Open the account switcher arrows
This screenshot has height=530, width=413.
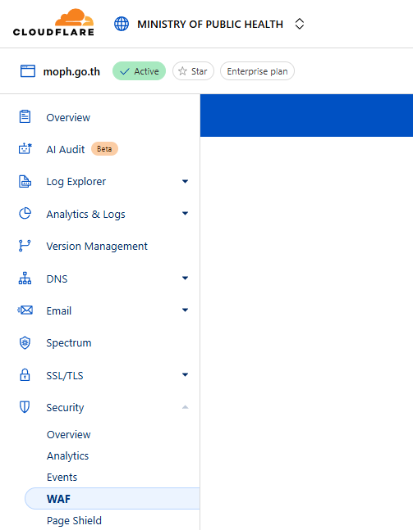coord(299,24)
